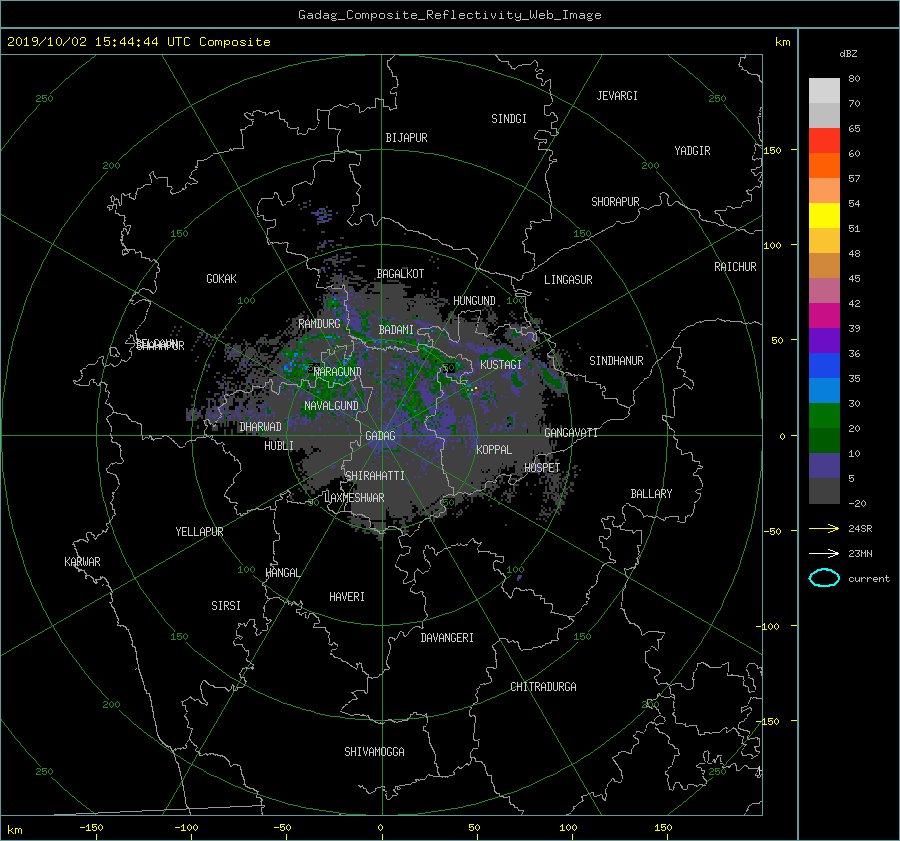Click the JEVARGI city label
This screenshot has width=900, height=841.
[617, 96]
